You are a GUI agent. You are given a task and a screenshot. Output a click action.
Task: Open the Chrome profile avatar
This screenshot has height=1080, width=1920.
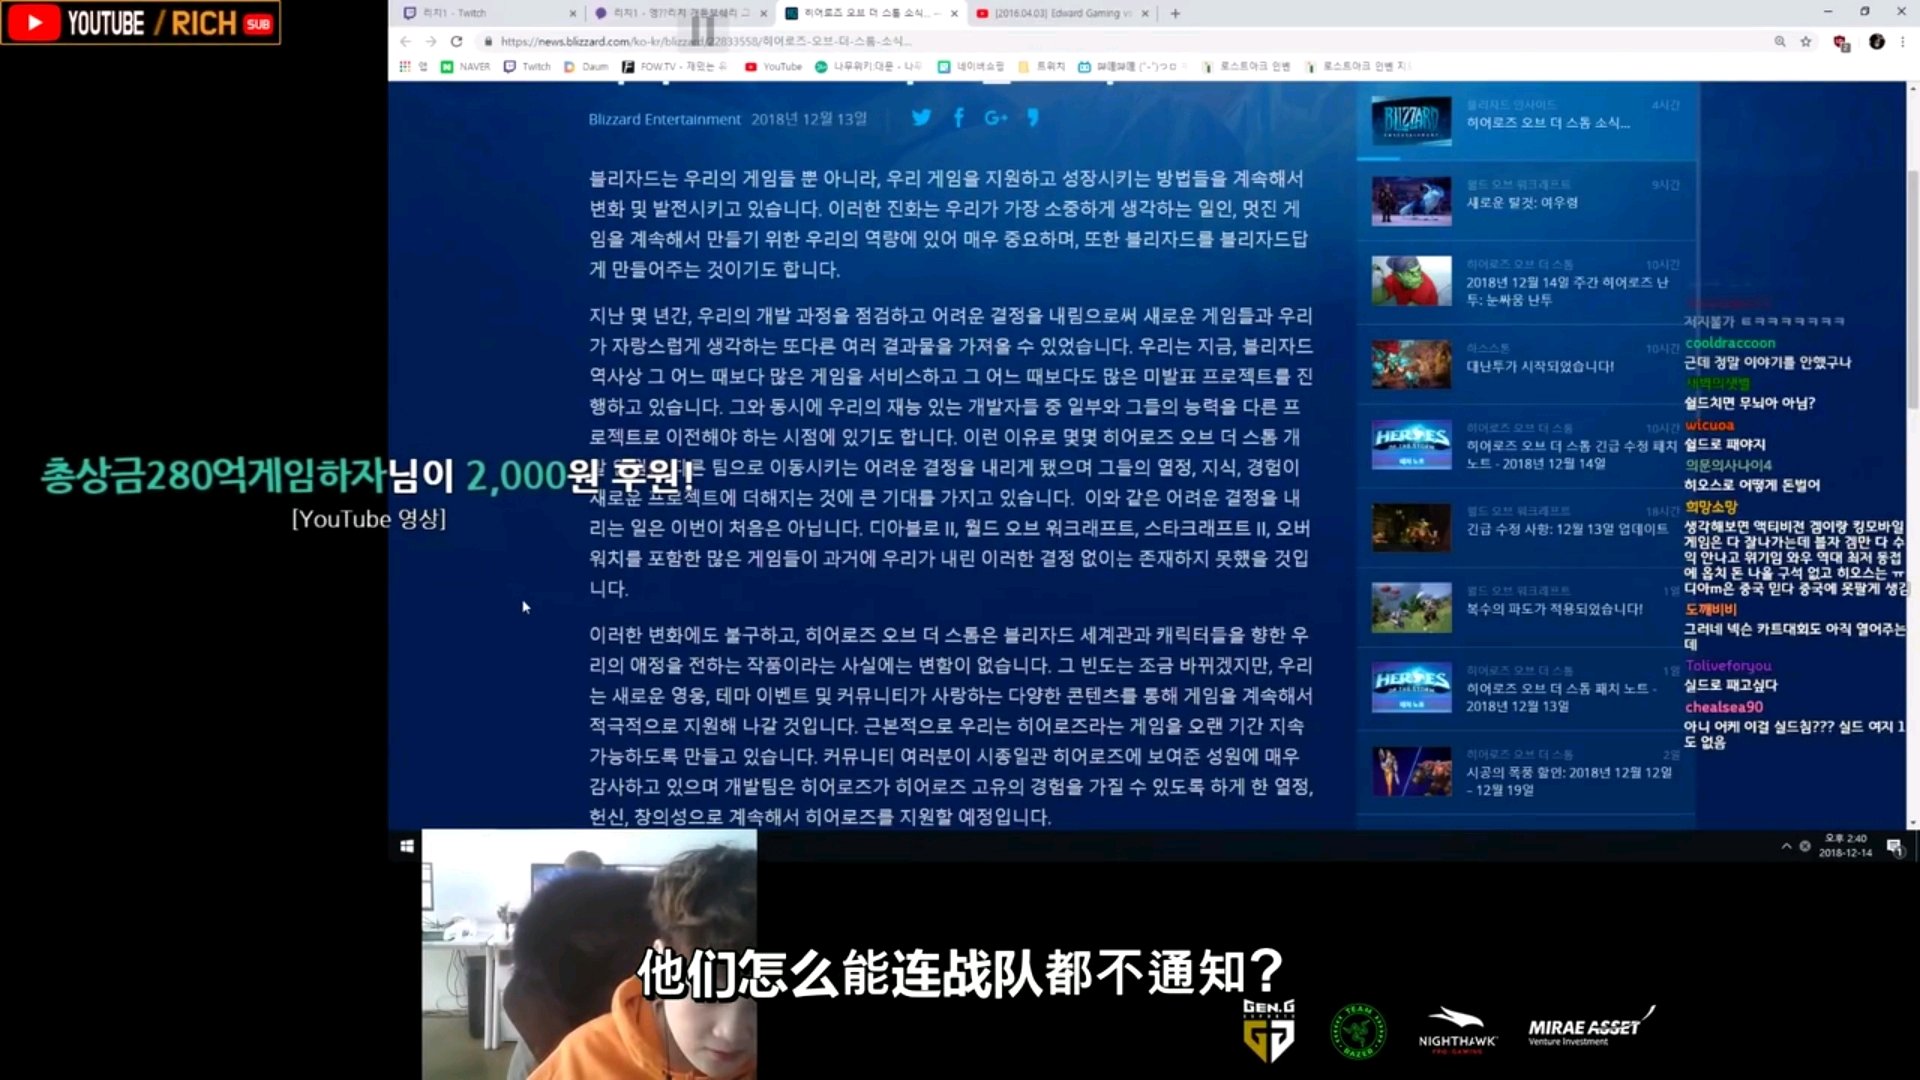pyautogui.click(x=1877, y=41)
